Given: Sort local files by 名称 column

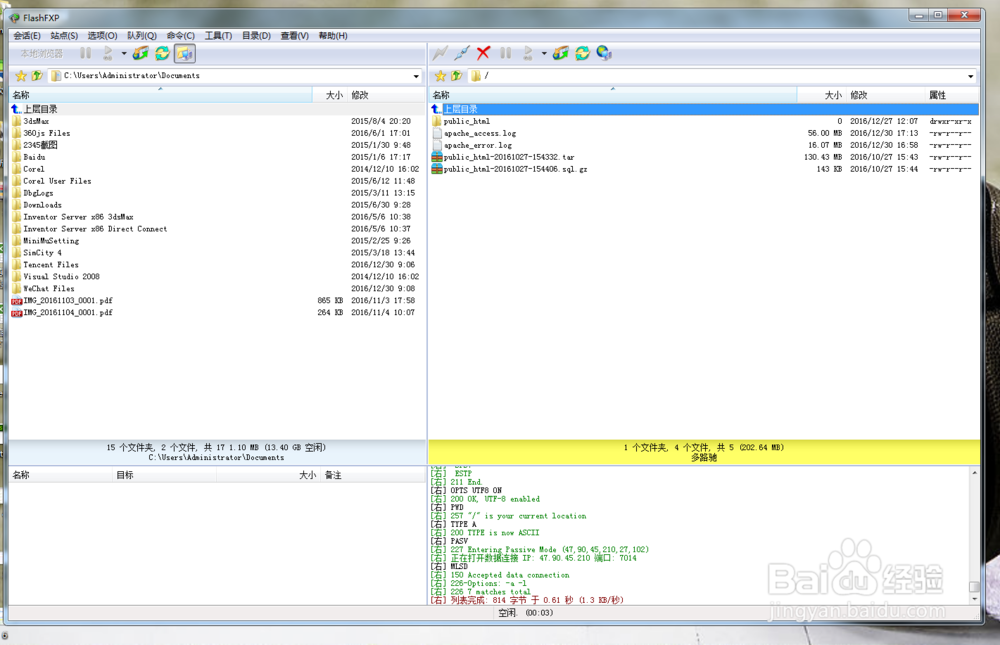Looking at the screenshot, I should coord(161,95).
